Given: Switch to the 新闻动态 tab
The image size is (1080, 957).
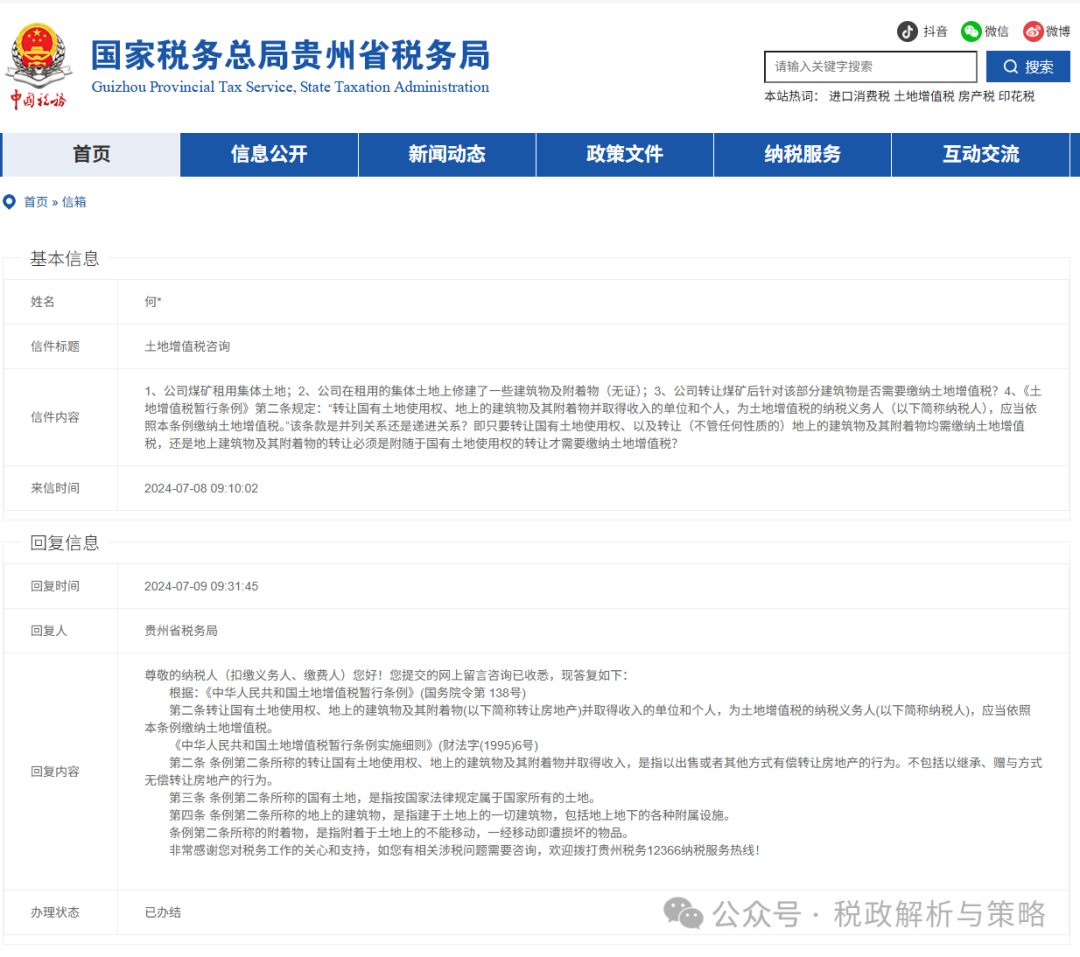Looking at the screenshot, I should [x=447, y=155].
